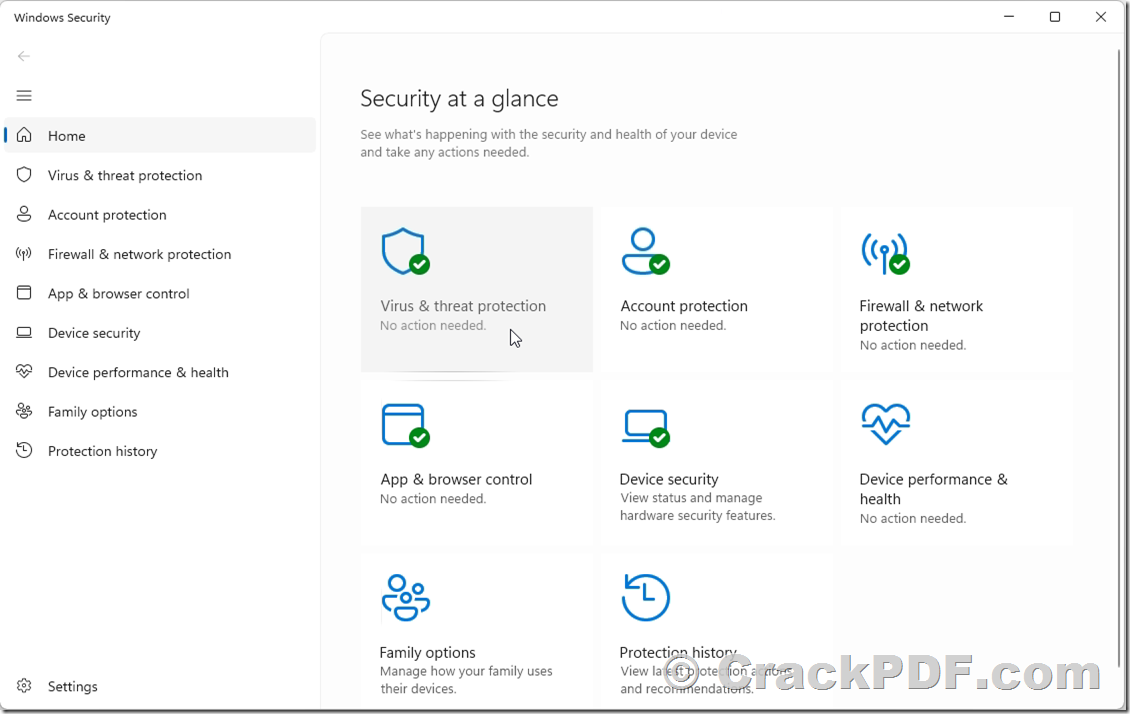
Task: Click 'No action needed.' under Account protection tile
Action: [x=672, y=326]
